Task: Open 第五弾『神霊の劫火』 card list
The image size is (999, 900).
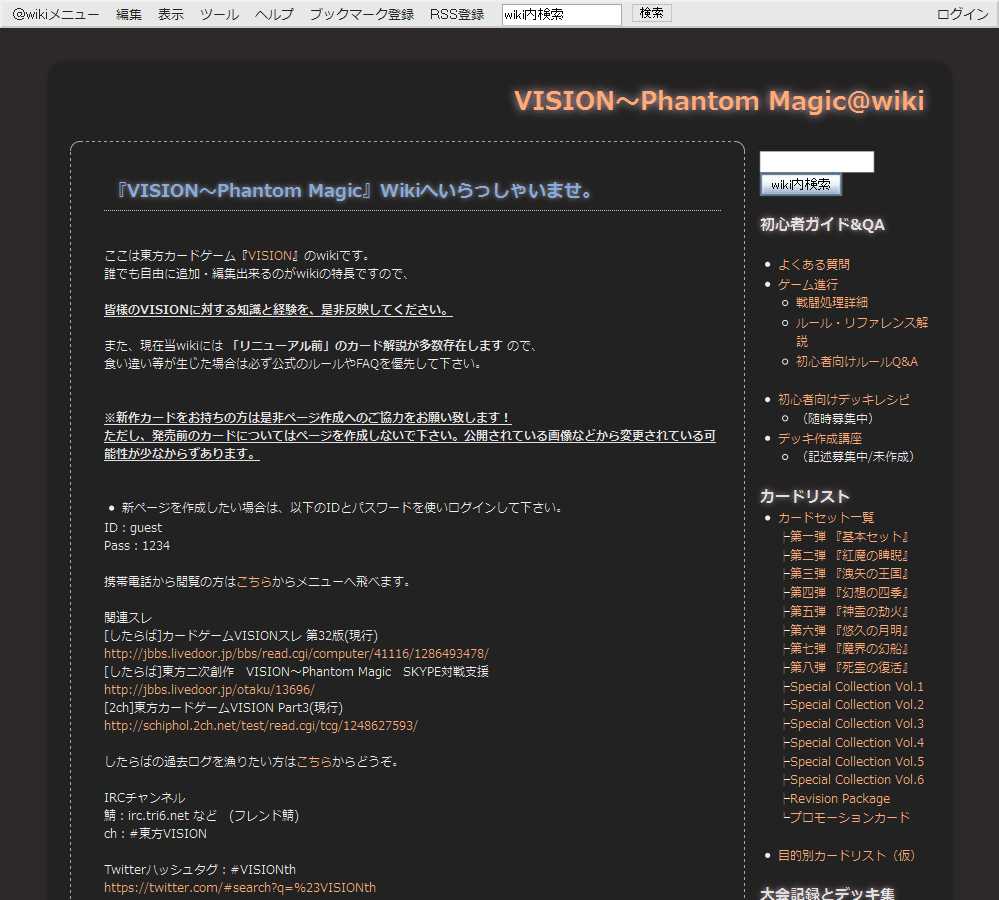Action: [x=849, y=611]
